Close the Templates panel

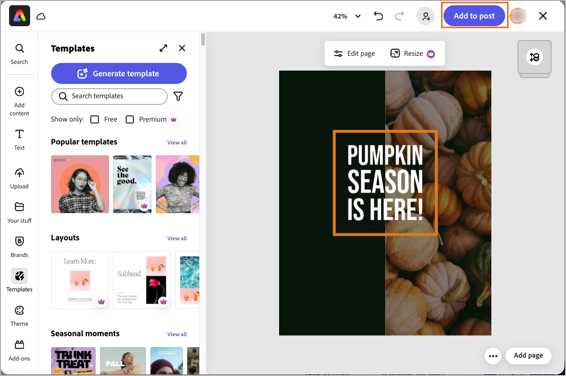pyautogui.click(x=182, y=48)
